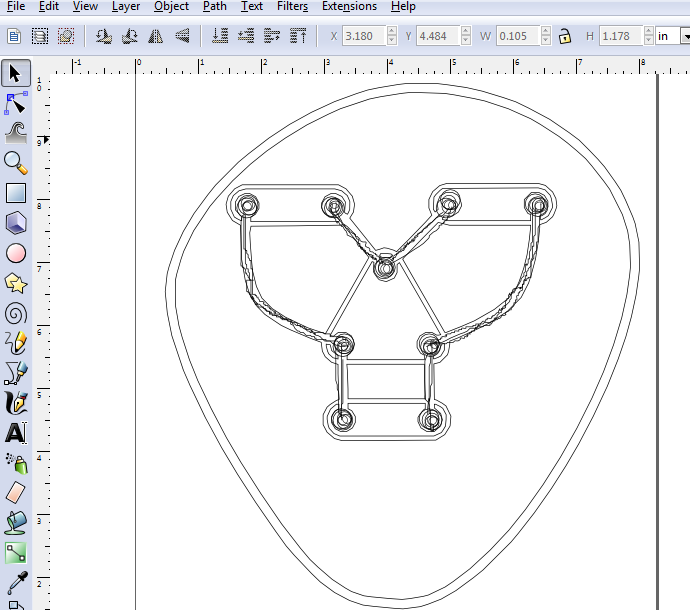The width and height of the screenshot is (690, 610).
Task: Click the X position field
Action: click(364, 36)
